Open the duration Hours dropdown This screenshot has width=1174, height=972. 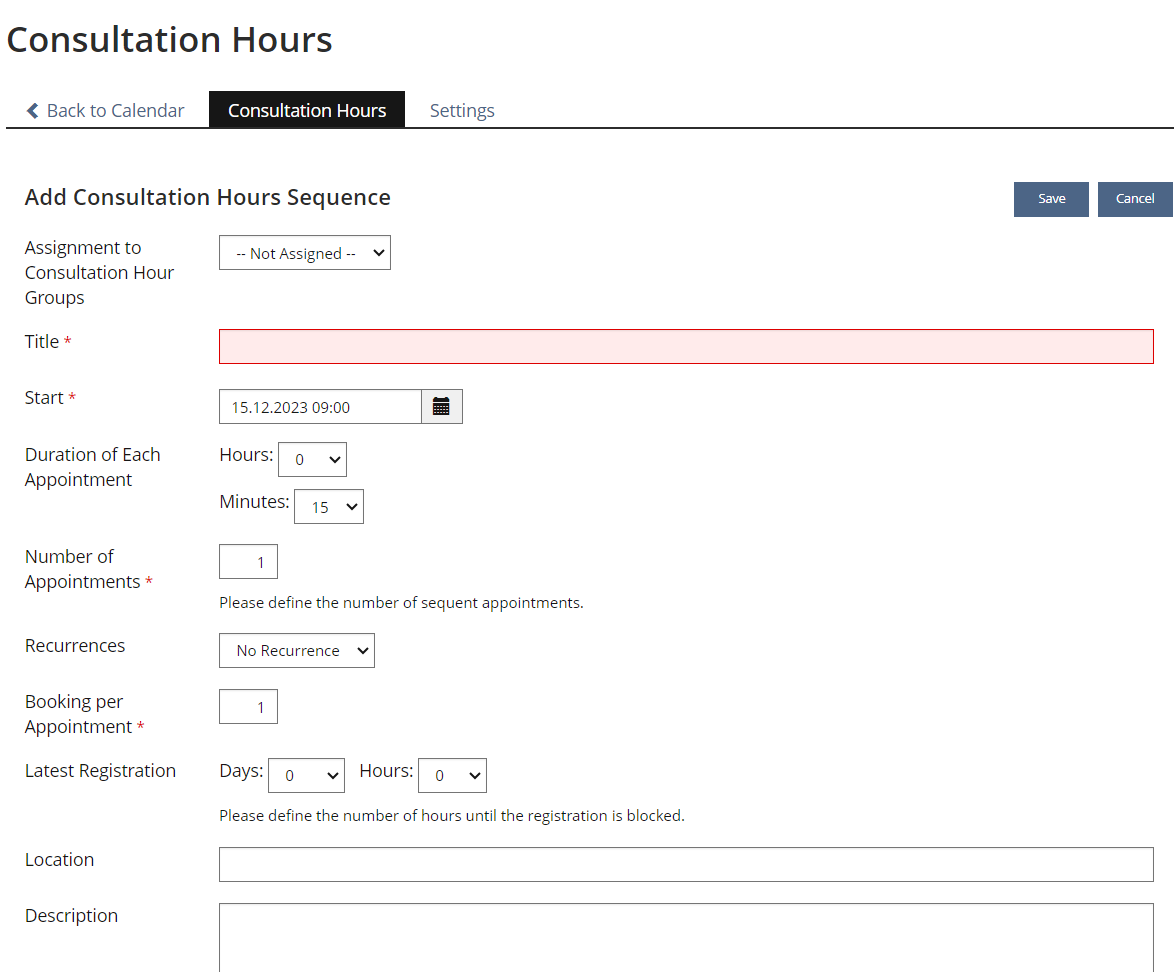(x=312, y=460)
